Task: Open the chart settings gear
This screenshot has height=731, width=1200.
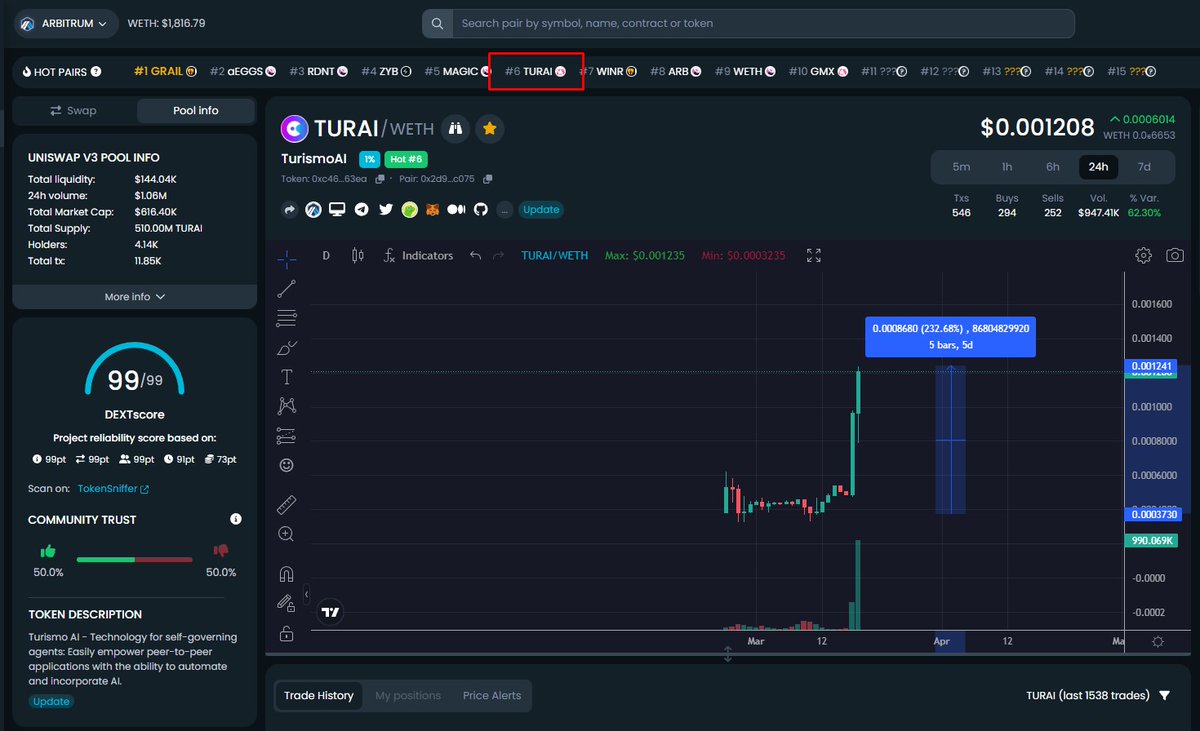Action: pyautogui.click(x=1144, y=256)
